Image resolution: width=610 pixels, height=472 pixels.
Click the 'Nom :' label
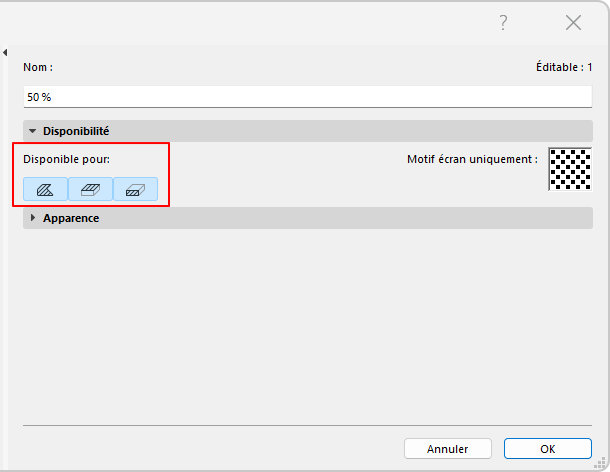pos(38,68)
